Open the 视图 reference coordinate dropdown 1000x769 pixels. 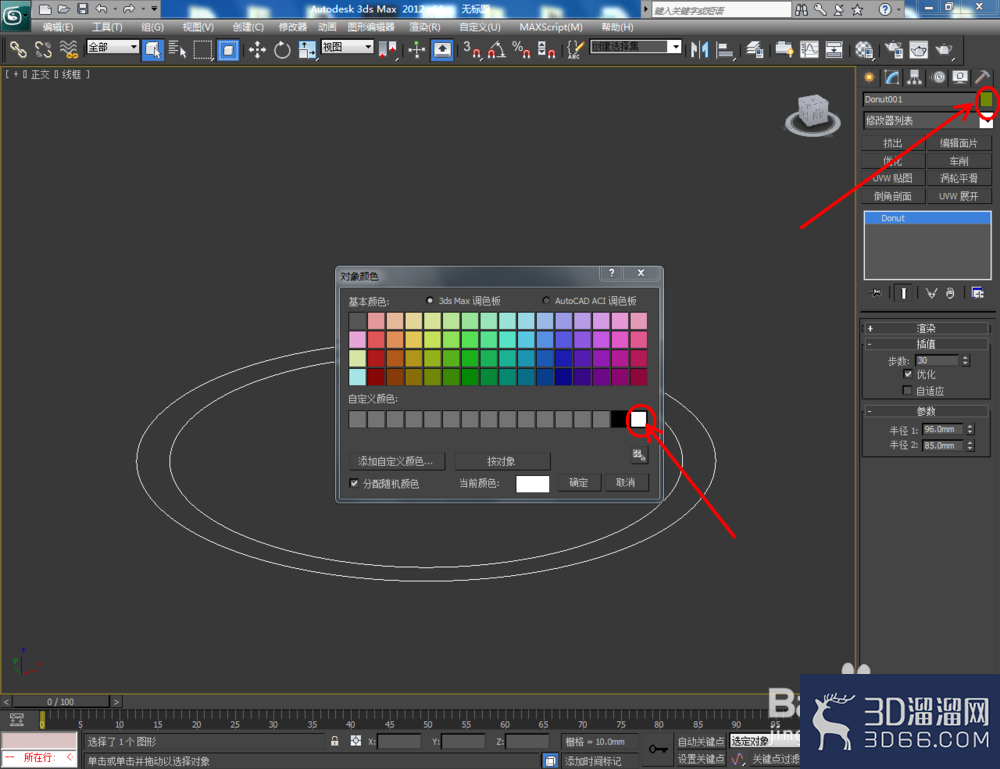(348, 47)
